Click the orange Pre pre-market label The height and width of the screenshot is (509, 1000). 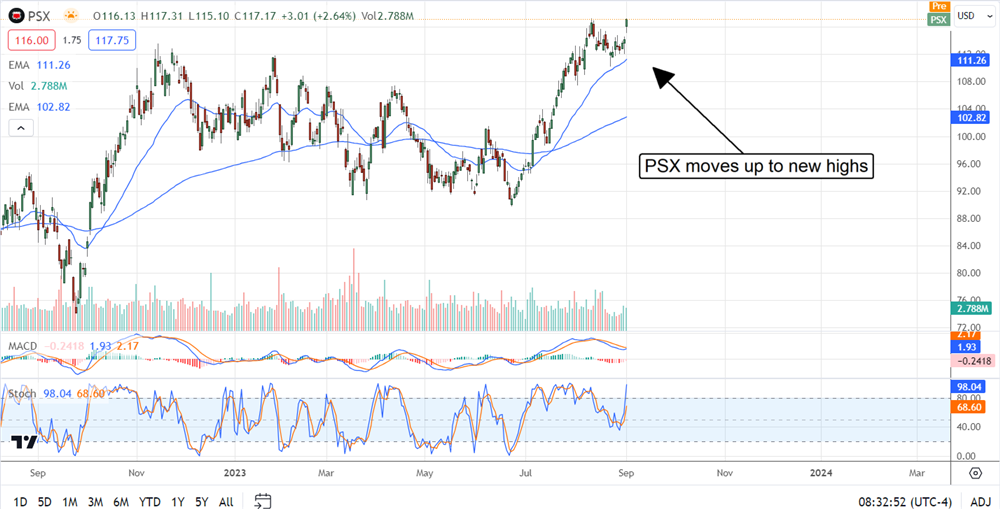pos(938,6)
